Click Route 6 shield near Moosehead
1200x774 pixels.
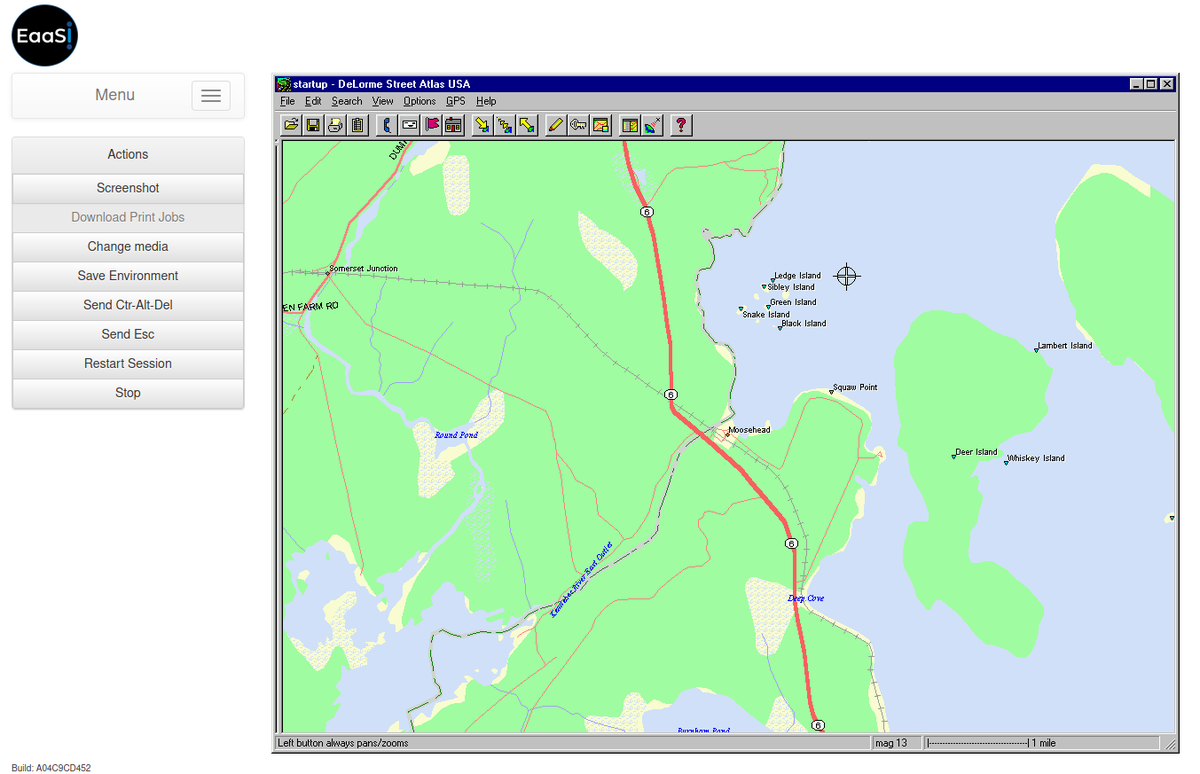pyautogui.click(x=671, y=395)
